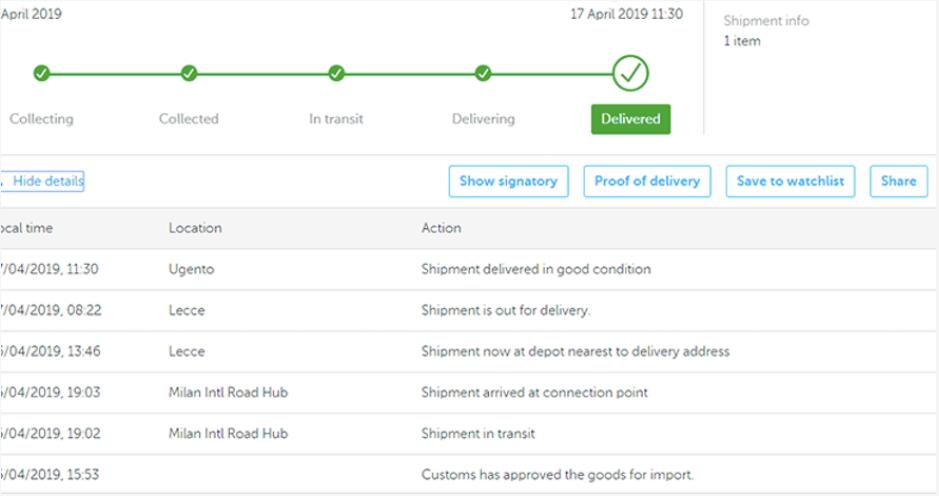This screenshot has height=496, width=939.
Task: Collapse tracking with Hide details
Action: 42,182
